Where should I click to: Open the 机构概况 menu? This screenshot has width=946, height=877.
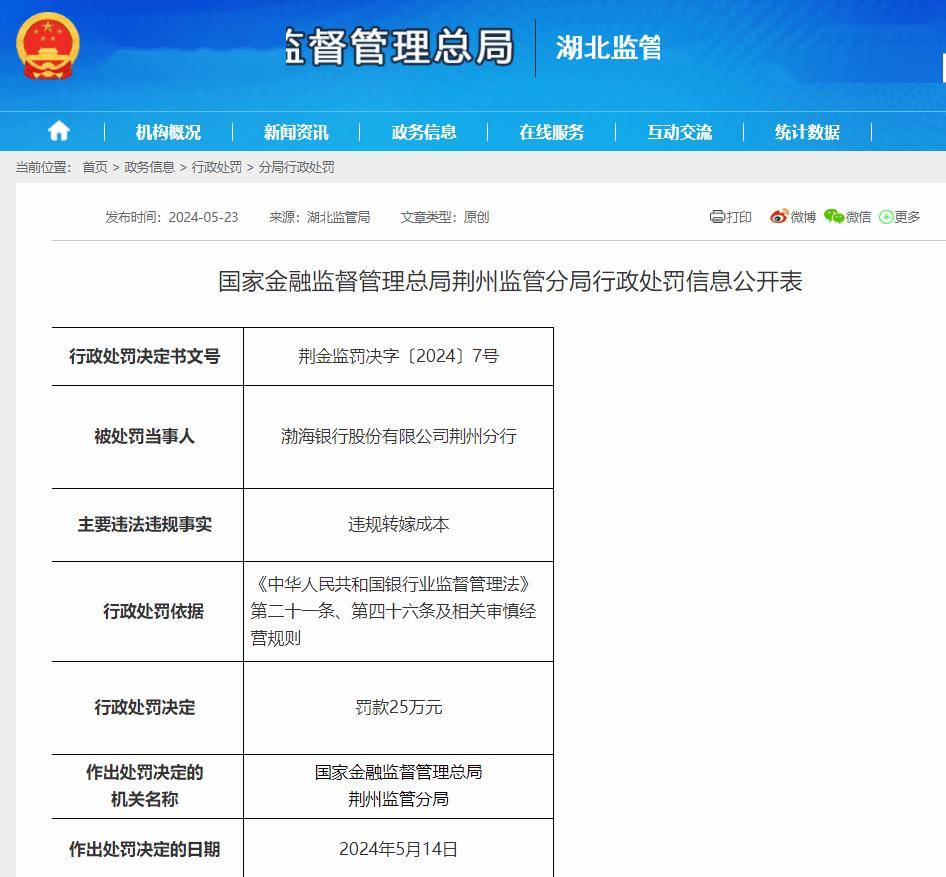tap(168, 131)
